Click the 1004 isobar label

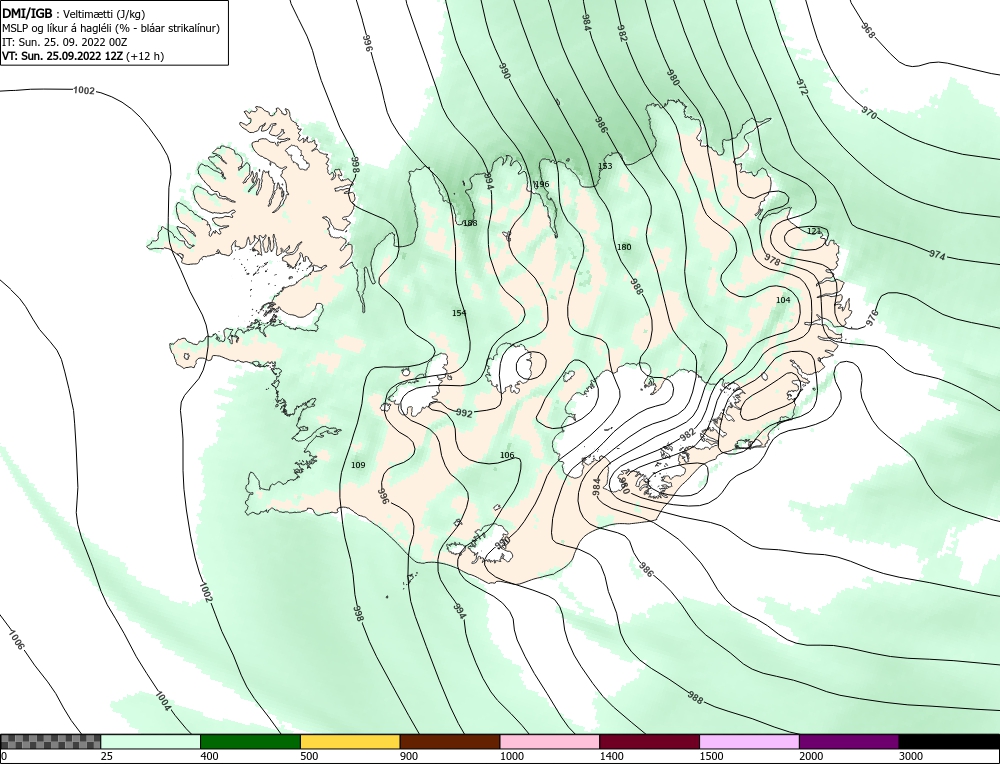pos(163,701)
